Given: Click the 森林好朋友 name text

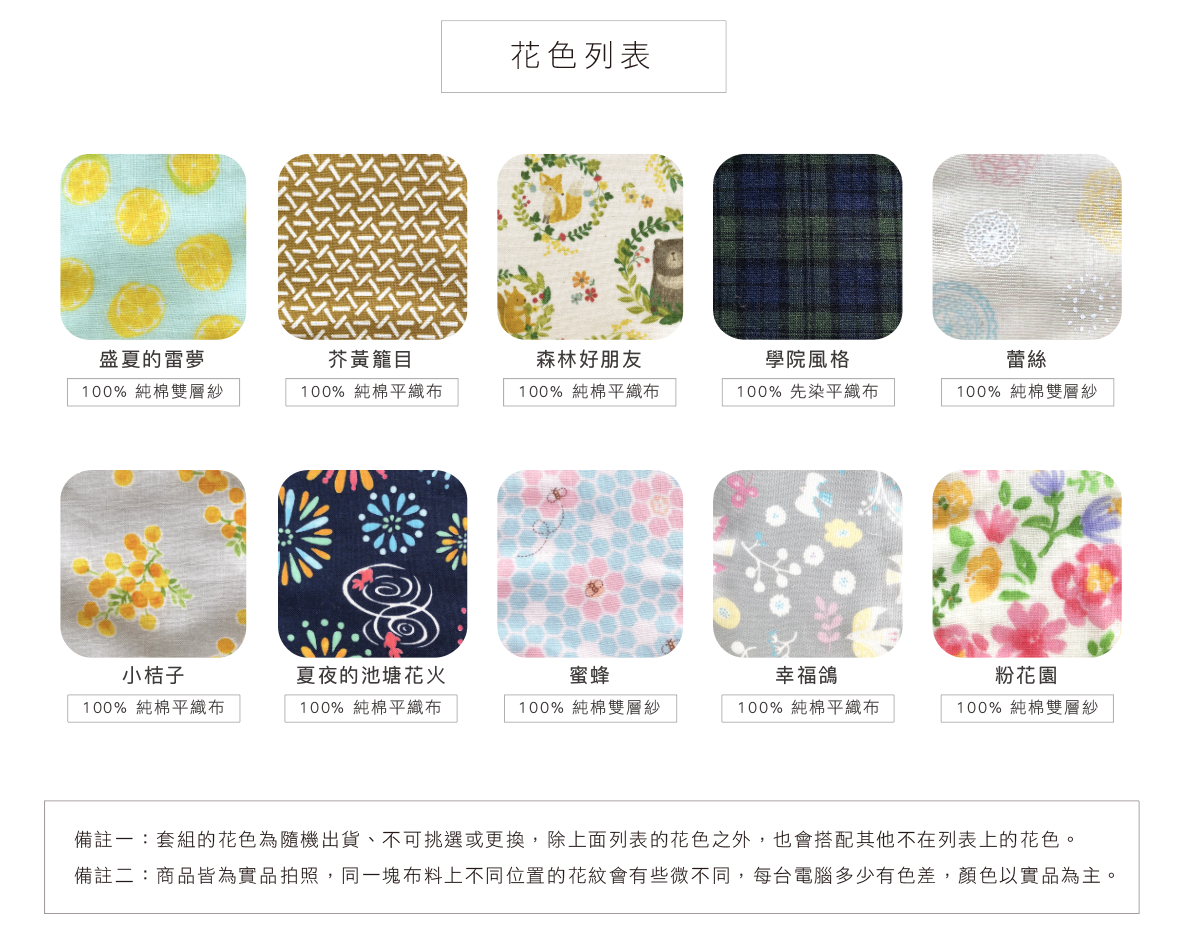Looking at the screenshot, I should (x=589, y=359).
